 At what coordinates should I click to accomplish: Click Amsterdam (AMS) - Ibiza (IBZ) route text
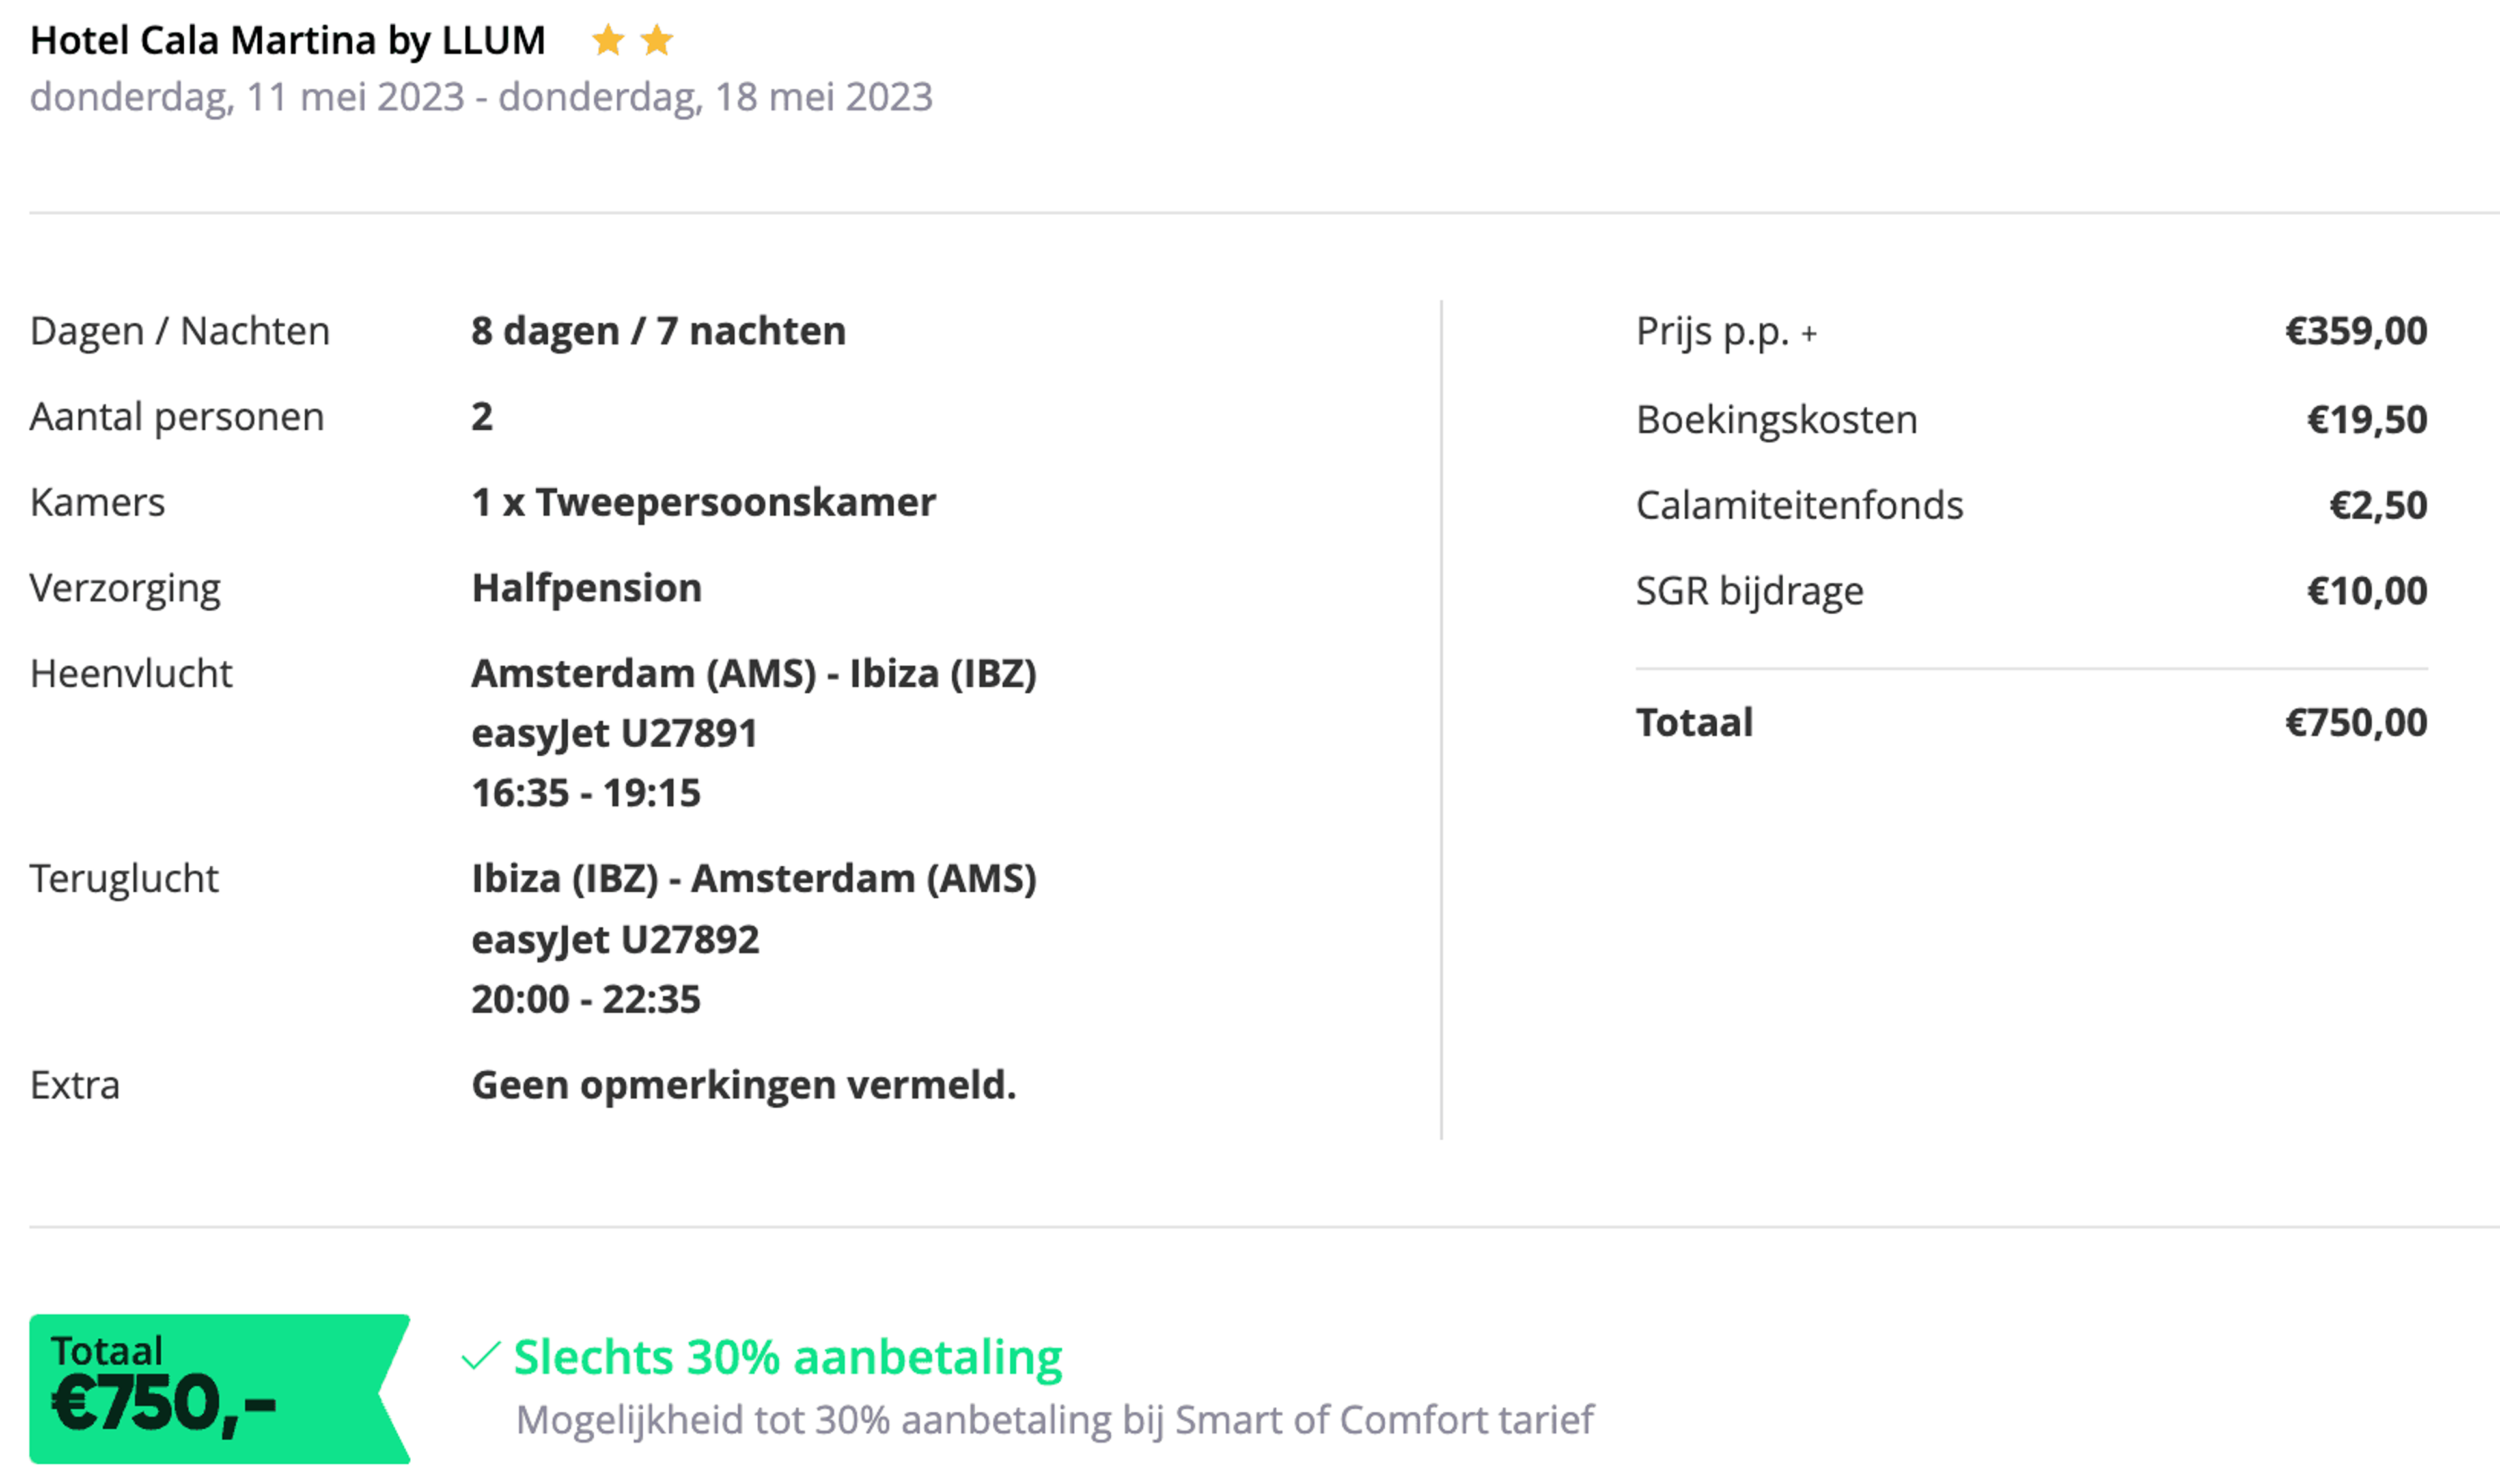753,674
